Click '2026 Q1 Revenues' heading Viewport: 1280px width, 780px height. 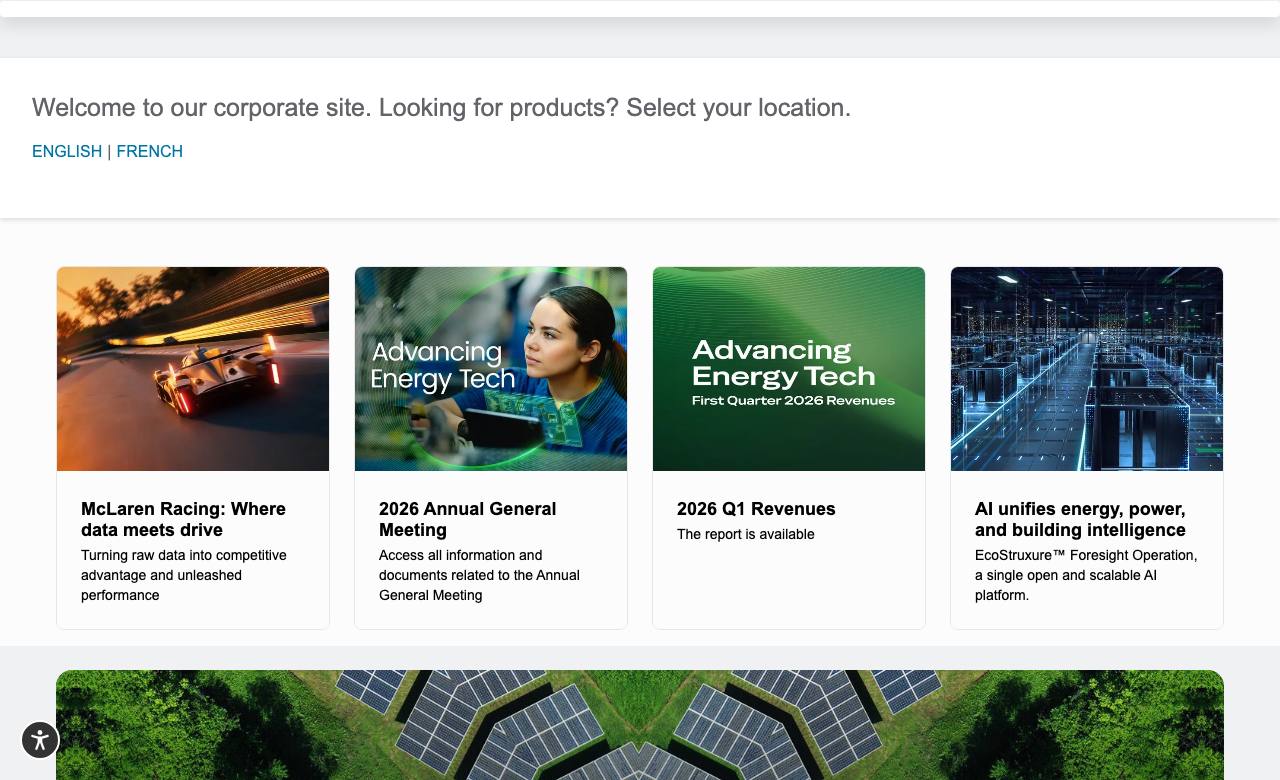(756, 509)
